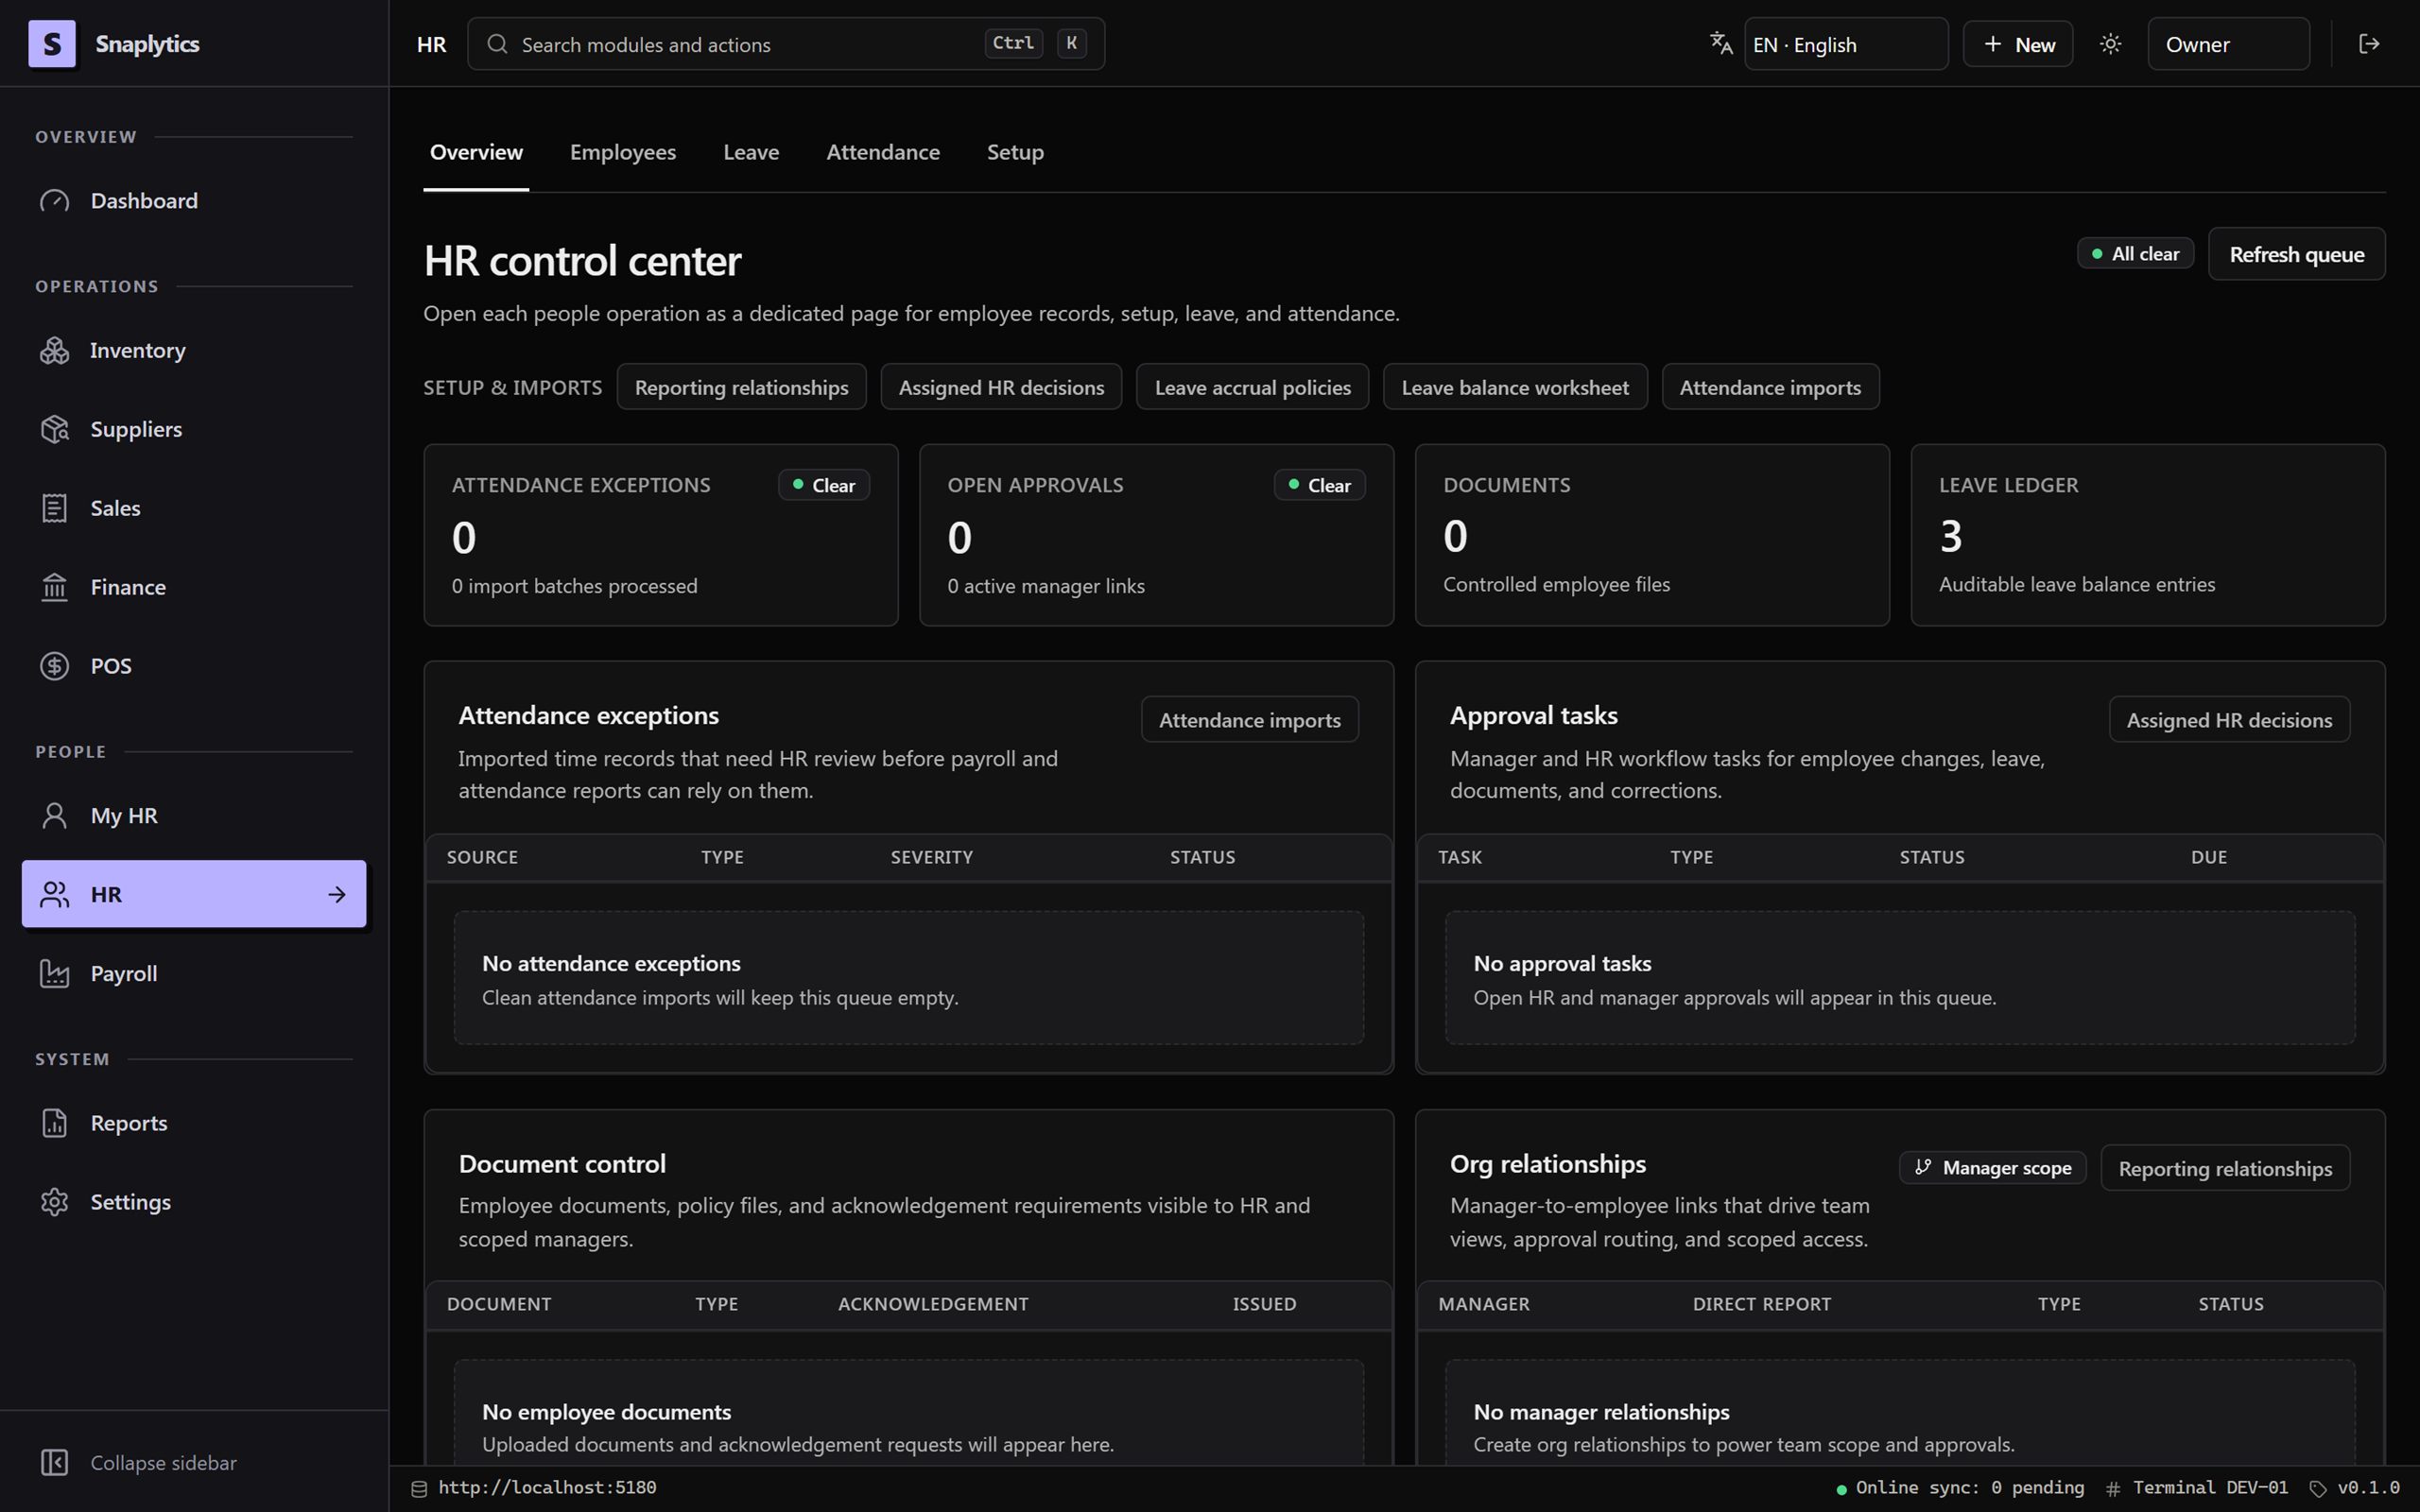Click the POS dollar icon
Screen dimensions: 2420x1512
click(55, 666)
